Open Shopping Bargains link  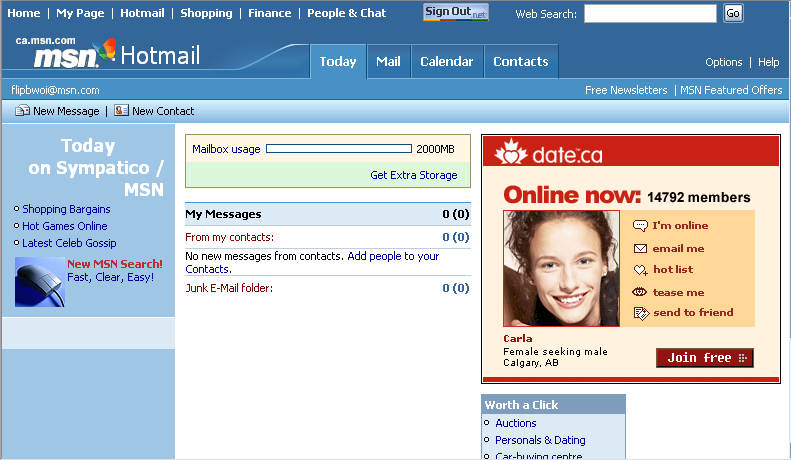click(66, 209)
